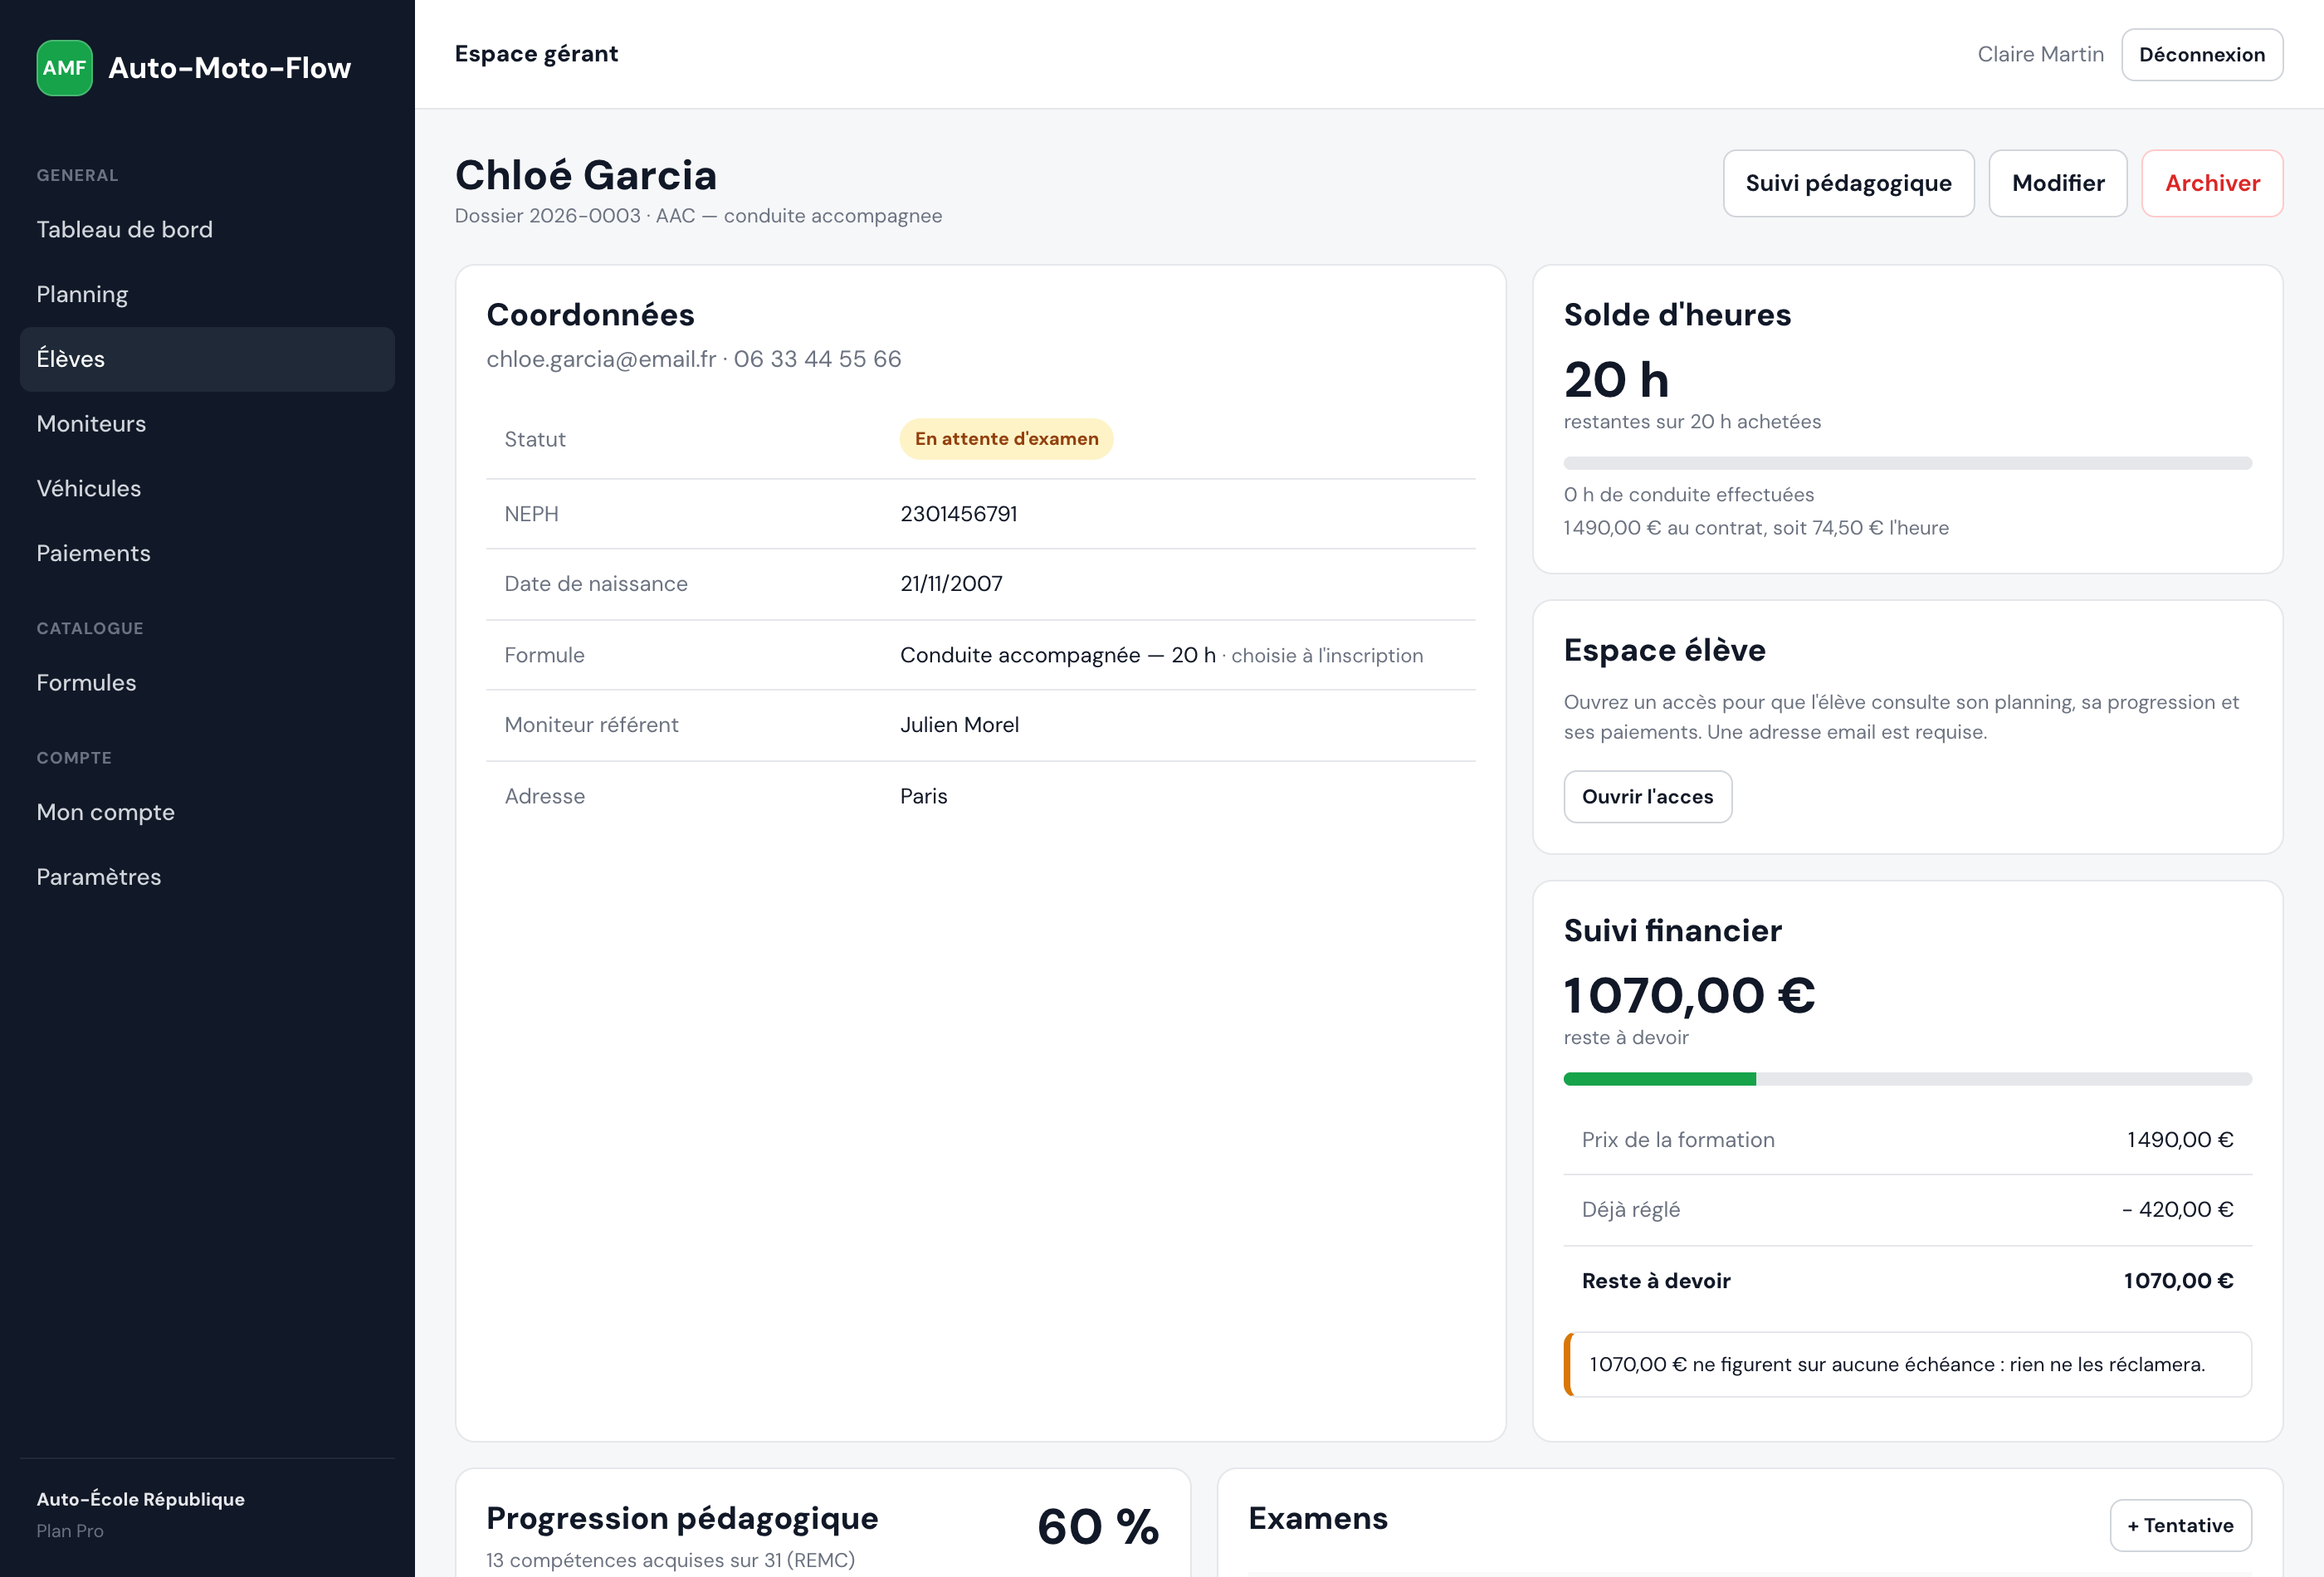Click the Déconnexion button
Screen dimensions: 2324x1577
(x=2202, y=55)
